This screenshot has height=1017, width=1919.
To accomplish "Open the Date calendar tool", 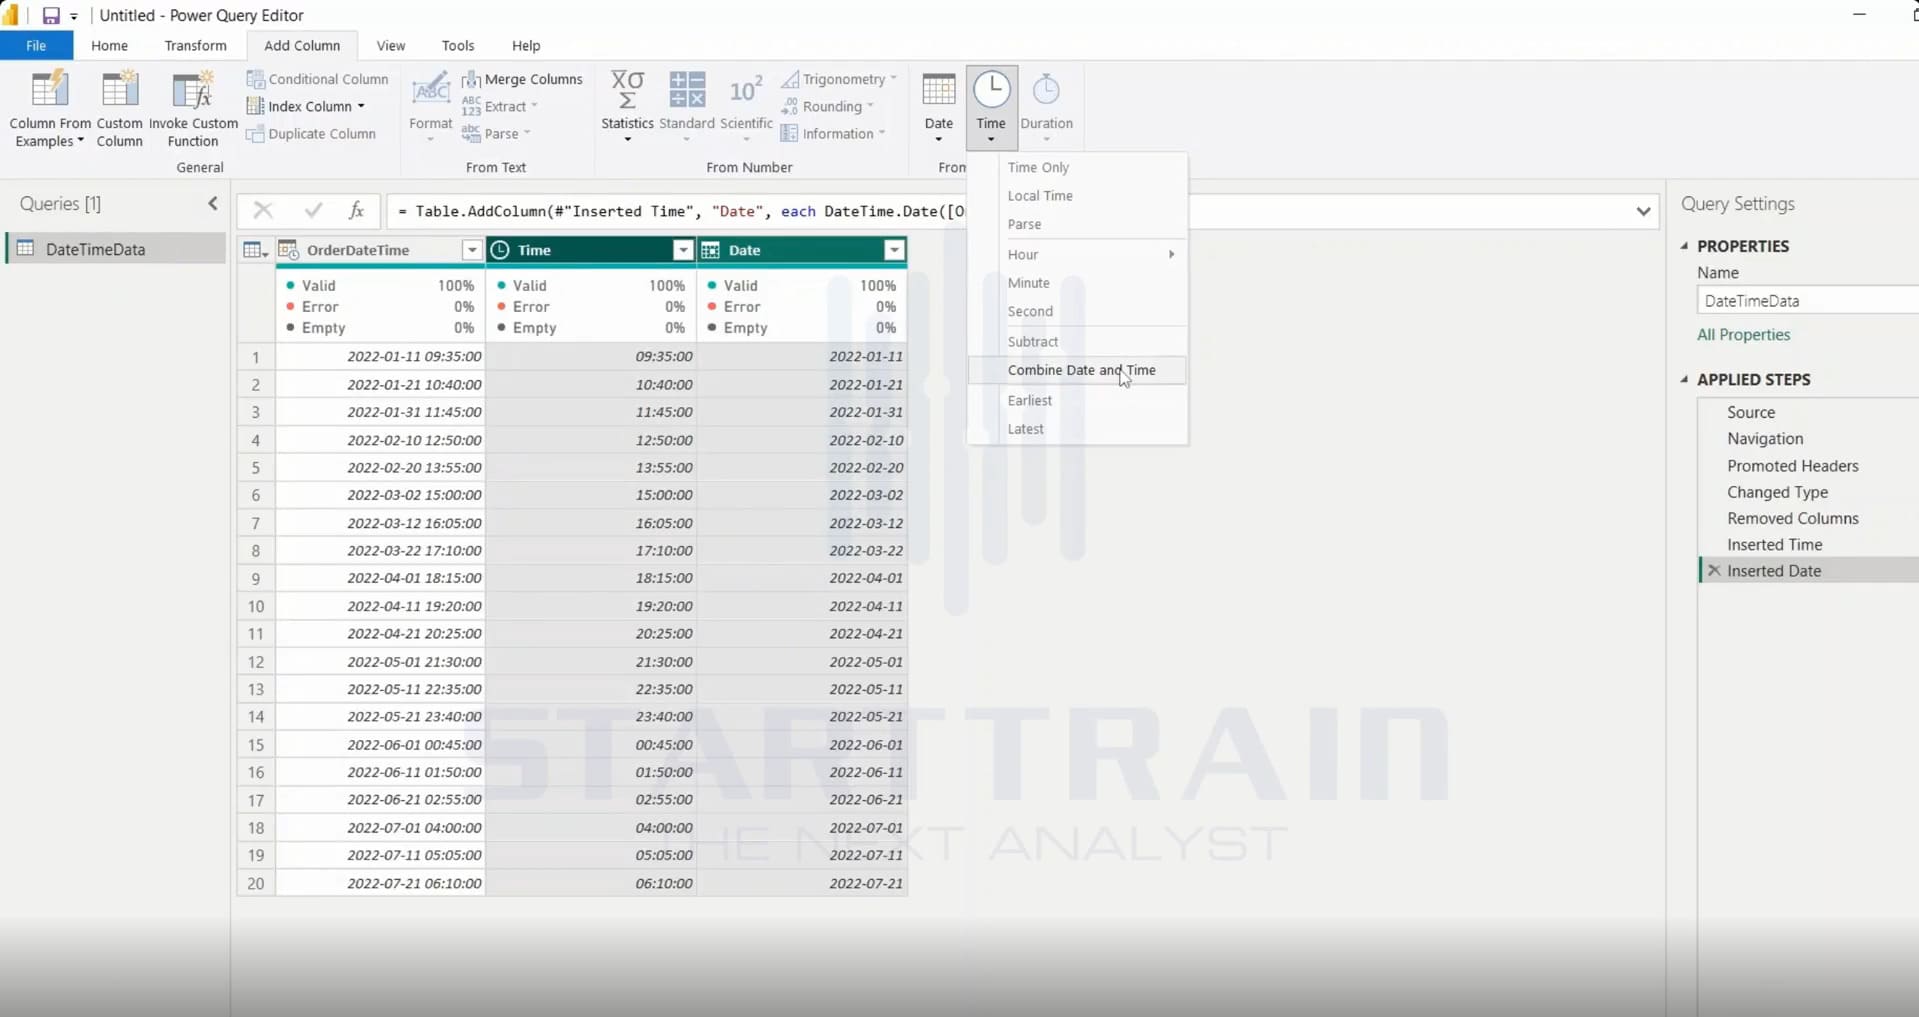I will (938, 106).
